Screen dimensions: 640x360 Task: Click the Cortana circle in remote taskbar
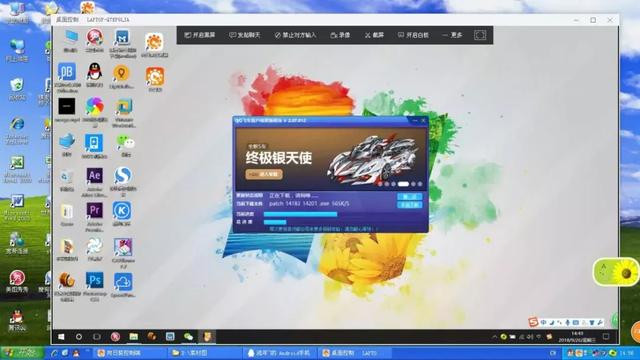[x=79, y=337]
